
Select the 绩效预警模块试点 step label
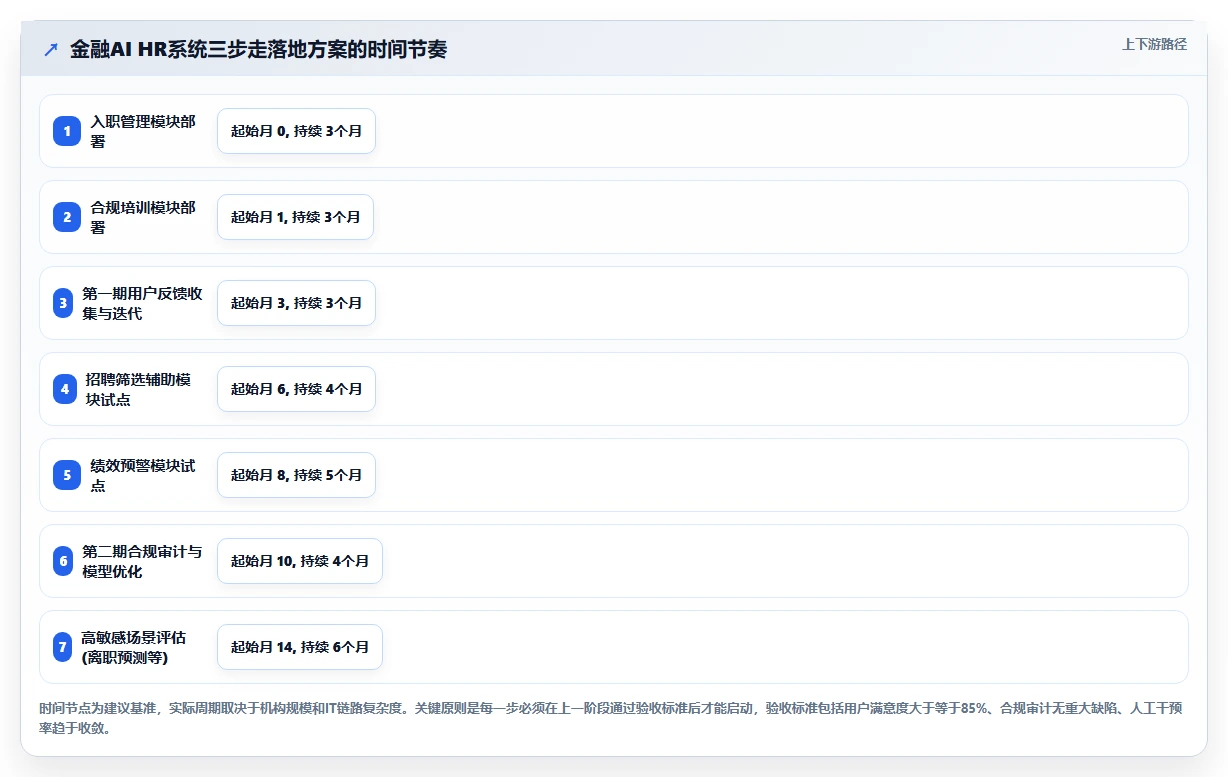click(143, 475)
